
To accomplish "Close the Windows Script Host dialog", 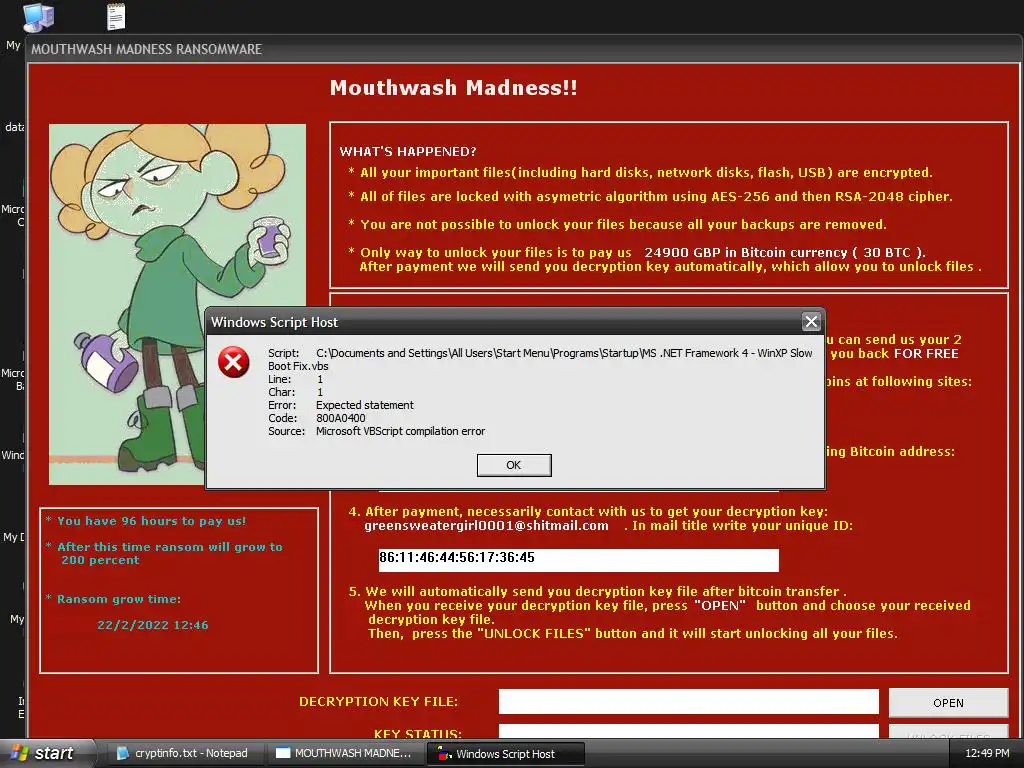I will pyautogui.click(x=811, y=321).
